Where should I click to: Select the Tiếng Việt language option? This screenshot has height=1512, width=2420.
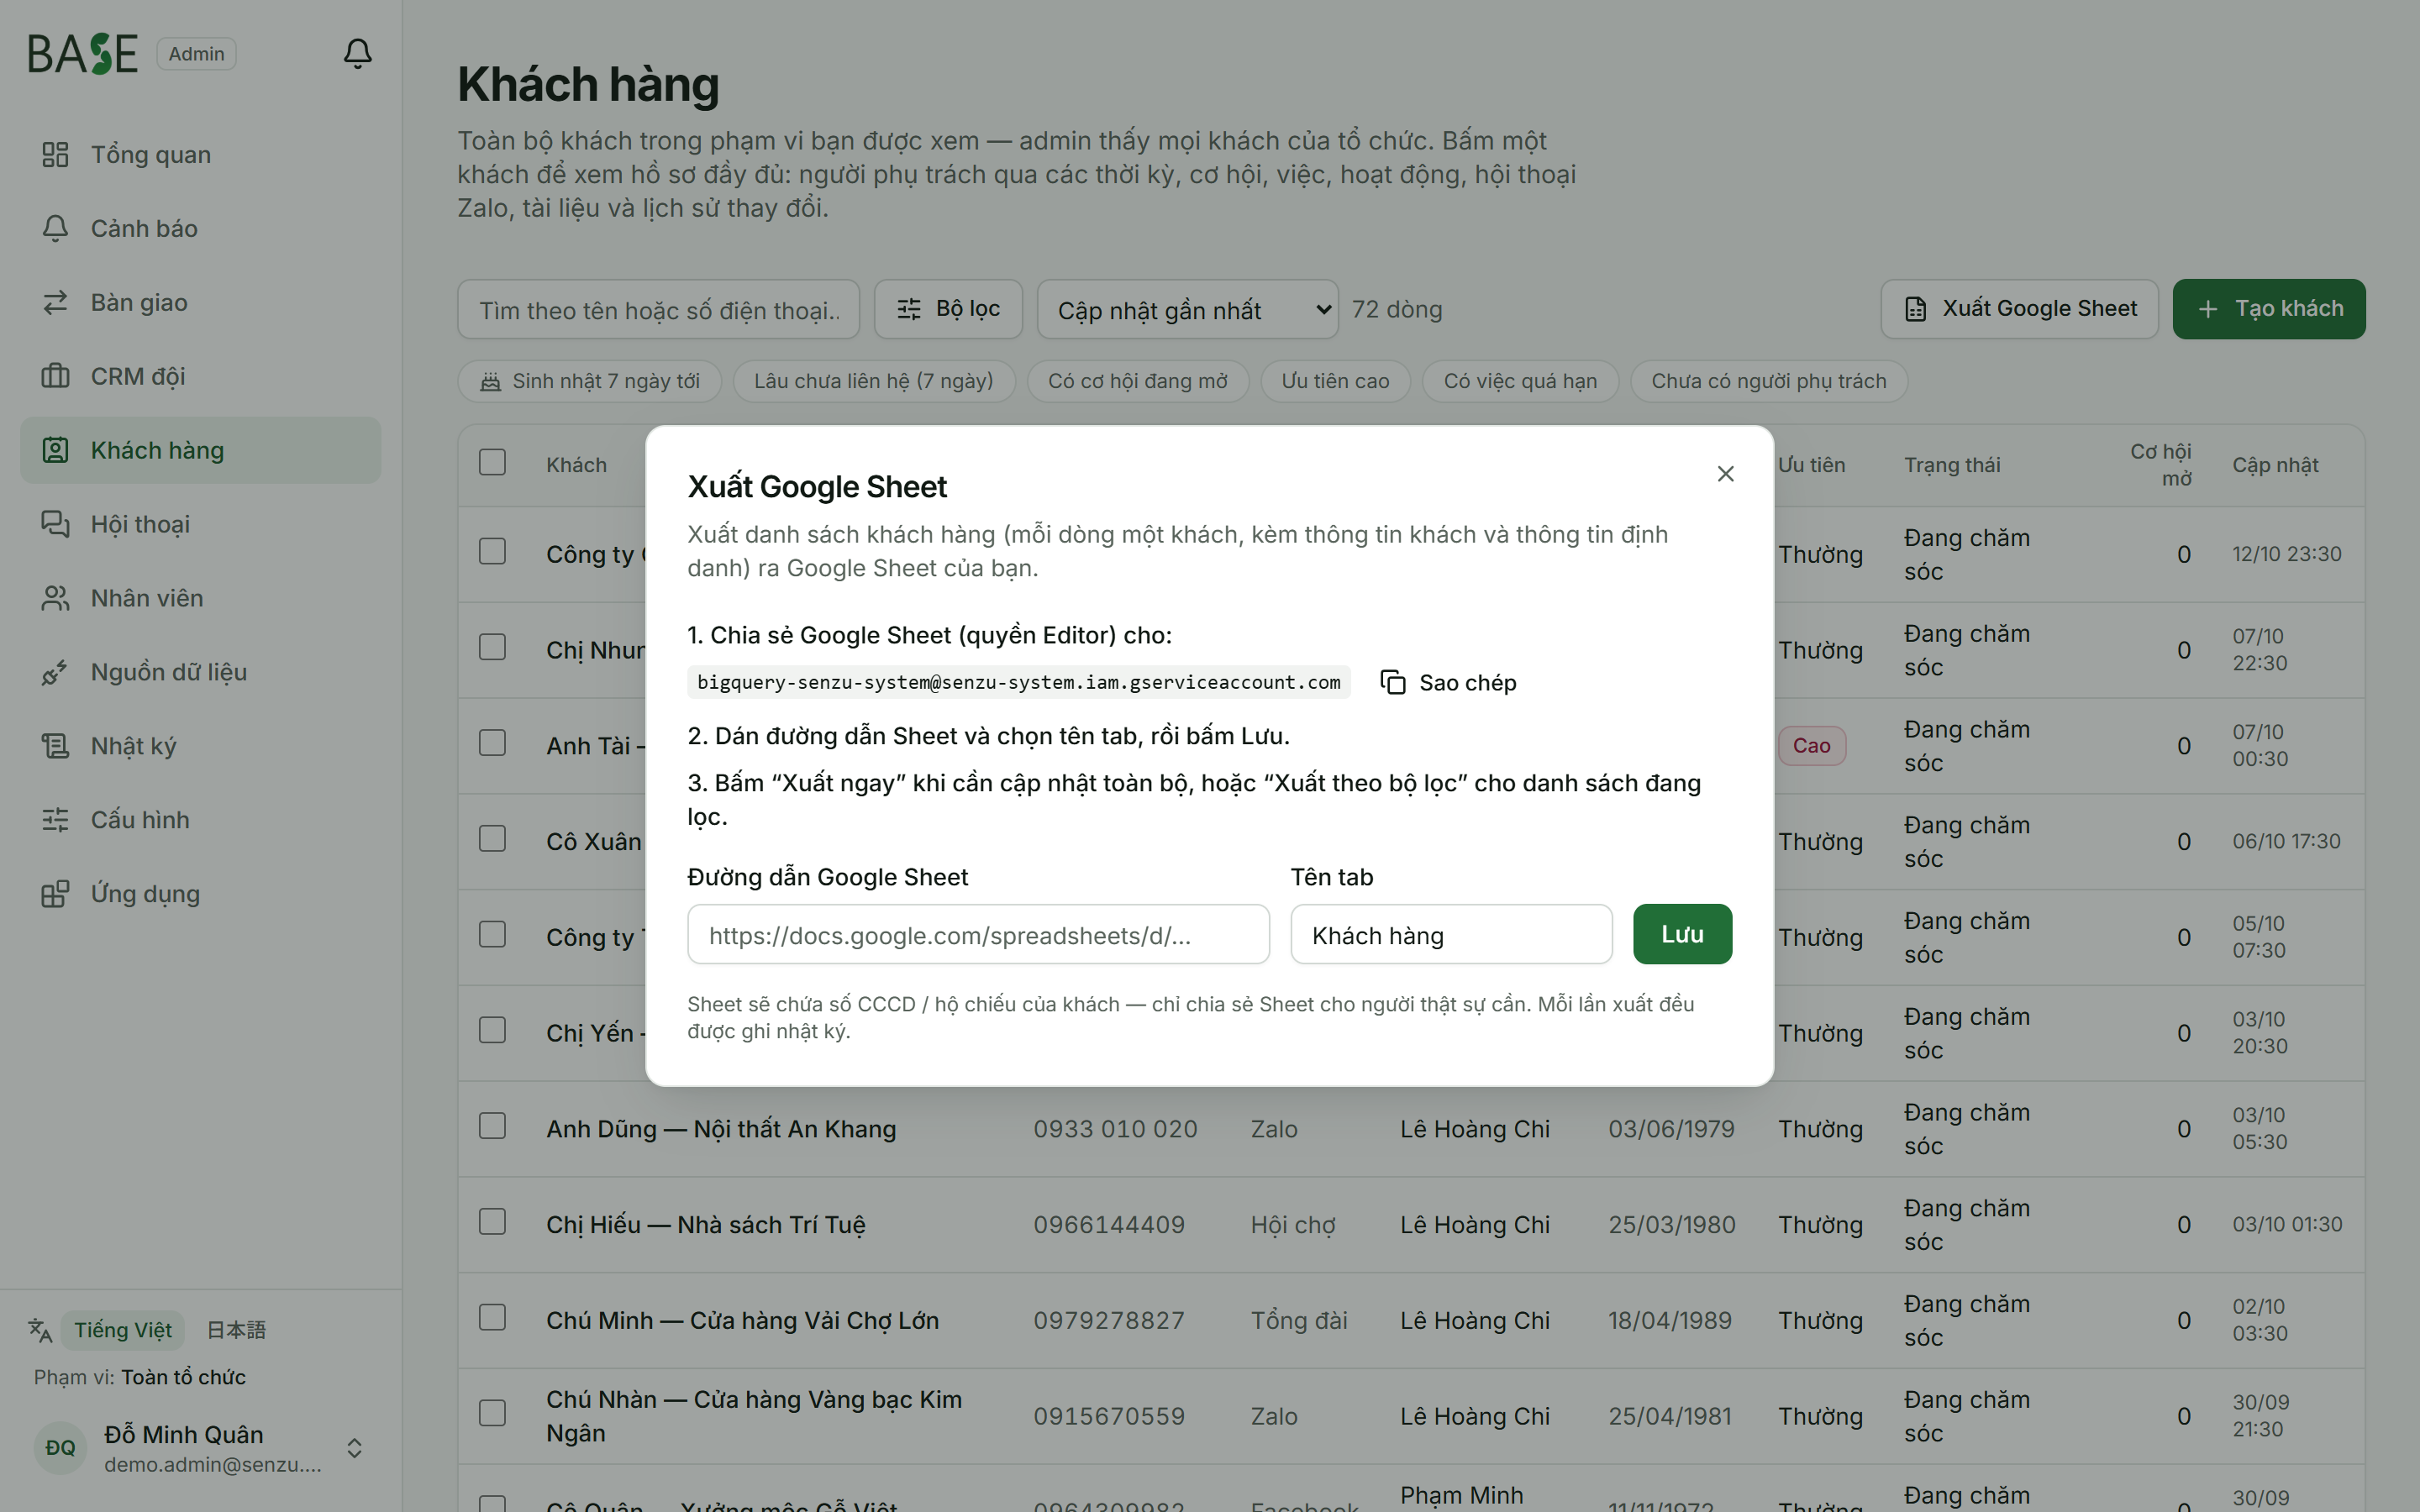(x=123, y=1330)
